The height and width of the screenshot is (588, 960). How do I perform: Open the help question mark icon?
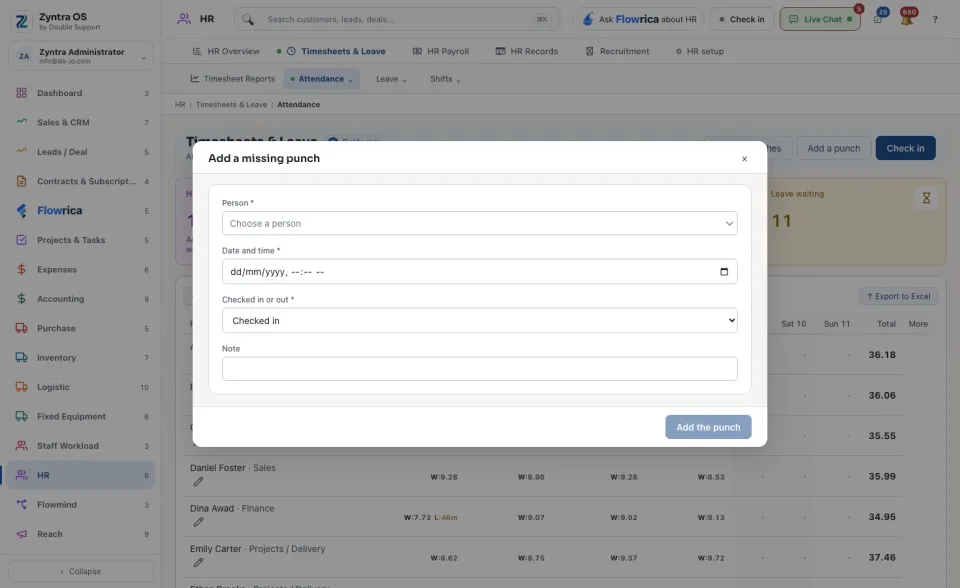pyautogui.click(x=935, y=20)
